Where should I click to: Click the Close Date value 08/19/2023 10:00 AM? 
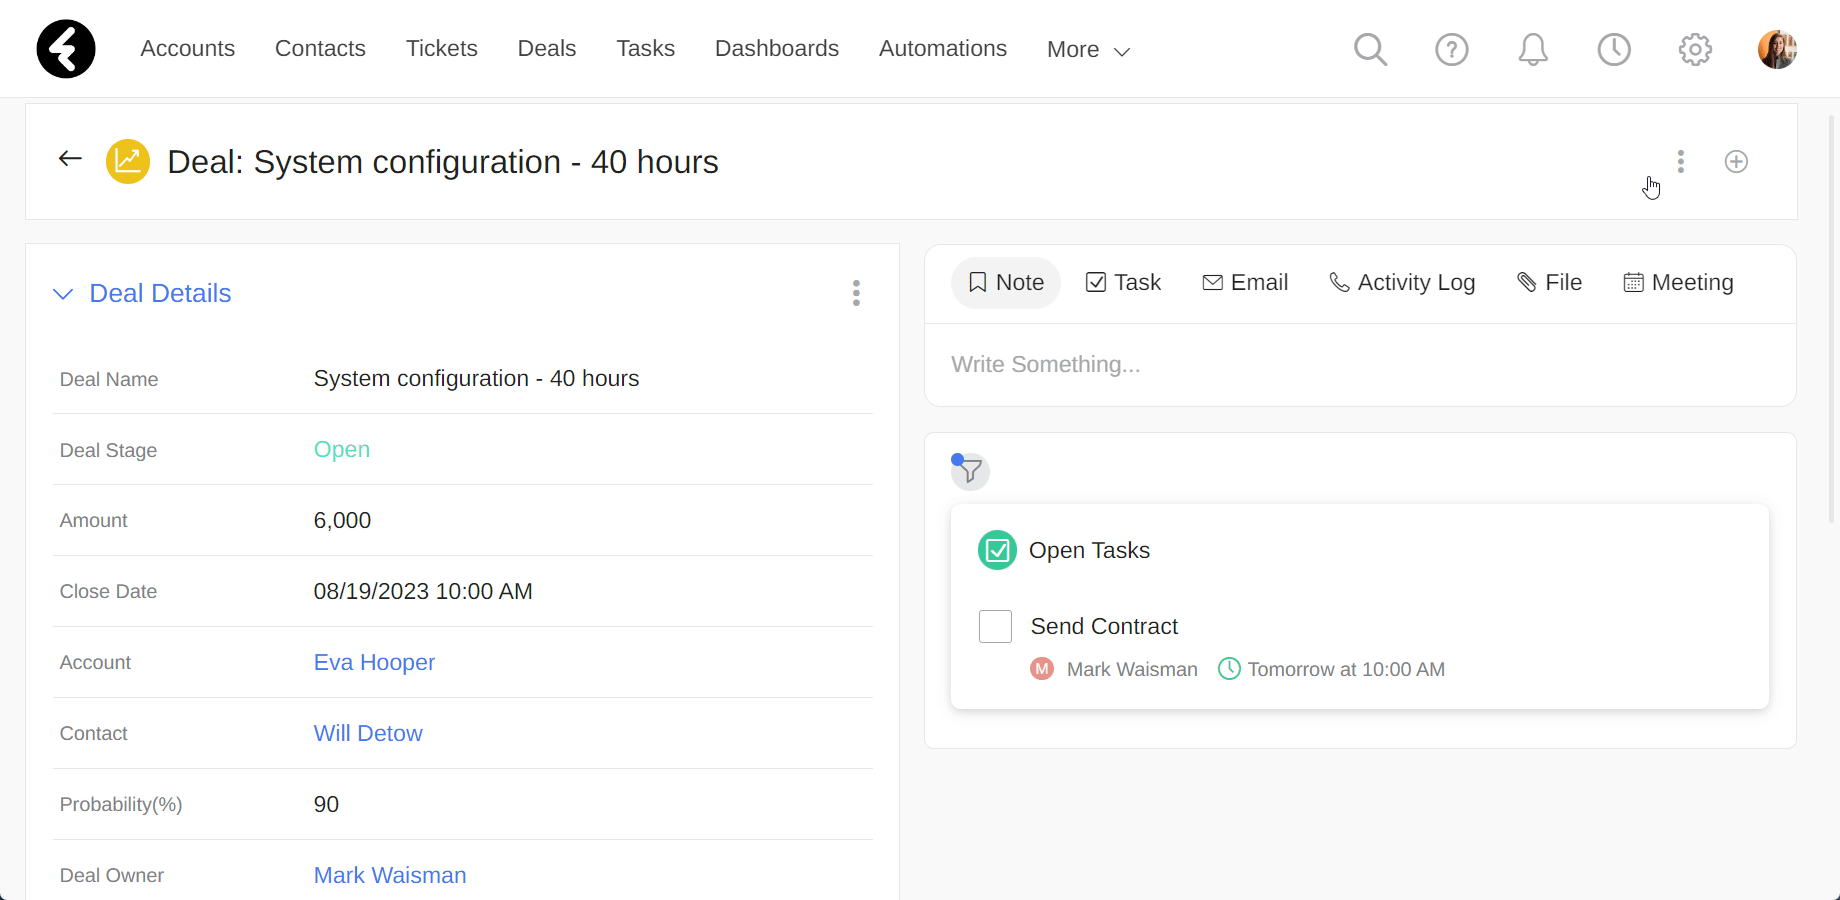[x=423, y=591]
